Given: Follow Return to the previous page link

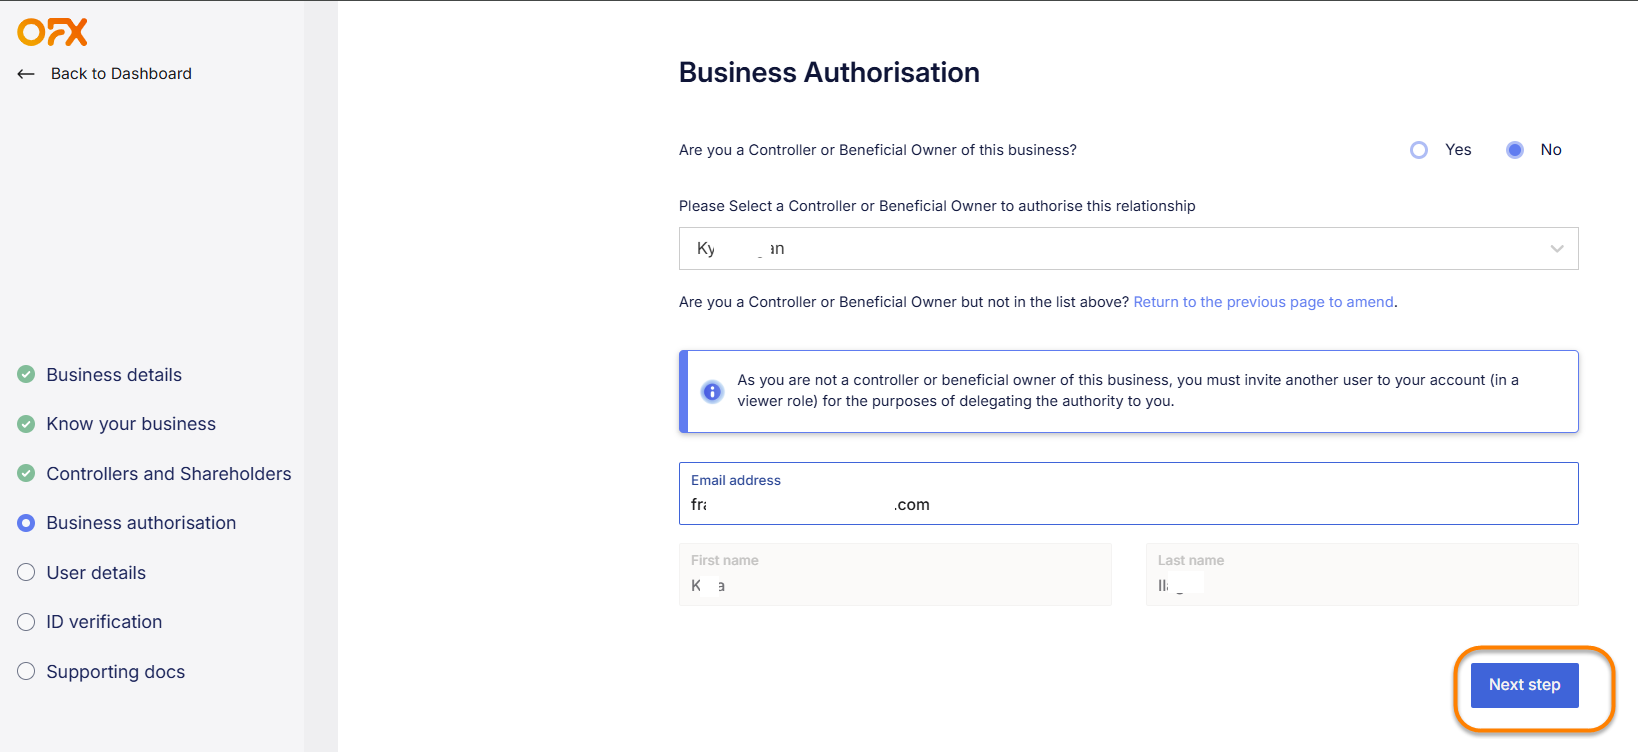Looking at the screenshot, I should [x=1263, y=302].
